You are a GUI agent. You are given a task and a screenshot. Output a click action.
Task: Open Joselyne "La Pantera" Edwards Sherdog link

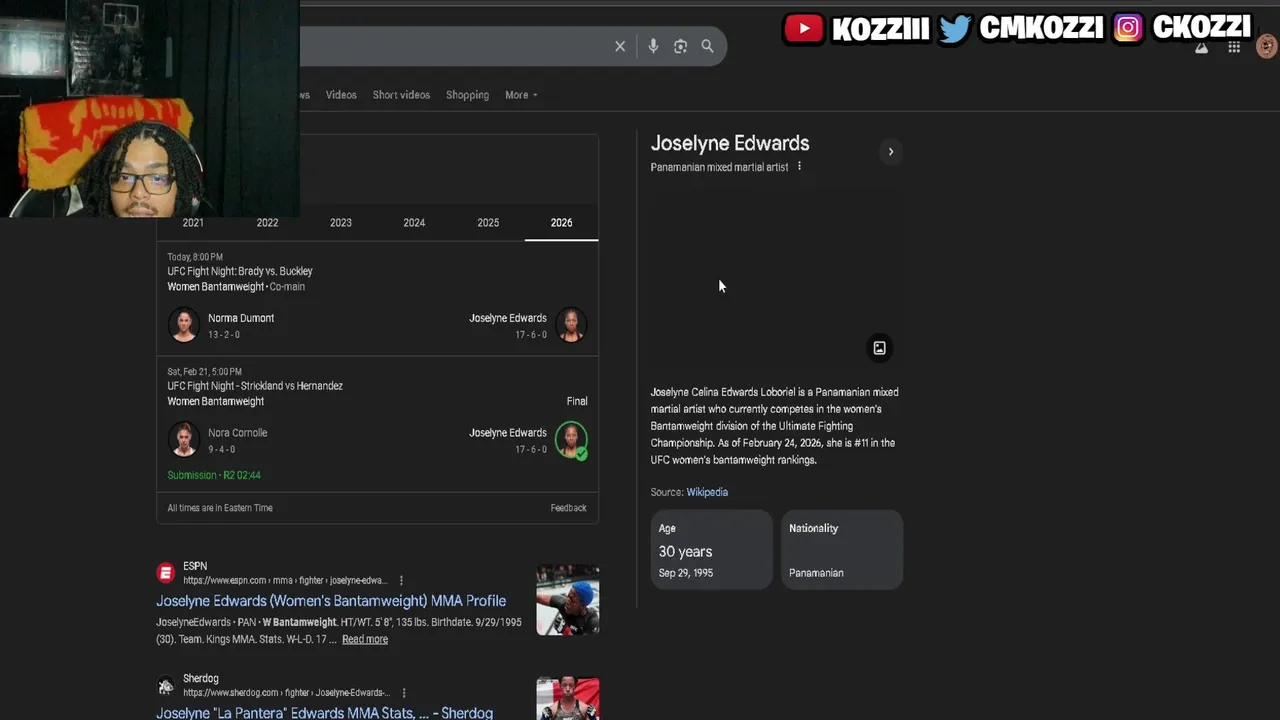point(324,713)
